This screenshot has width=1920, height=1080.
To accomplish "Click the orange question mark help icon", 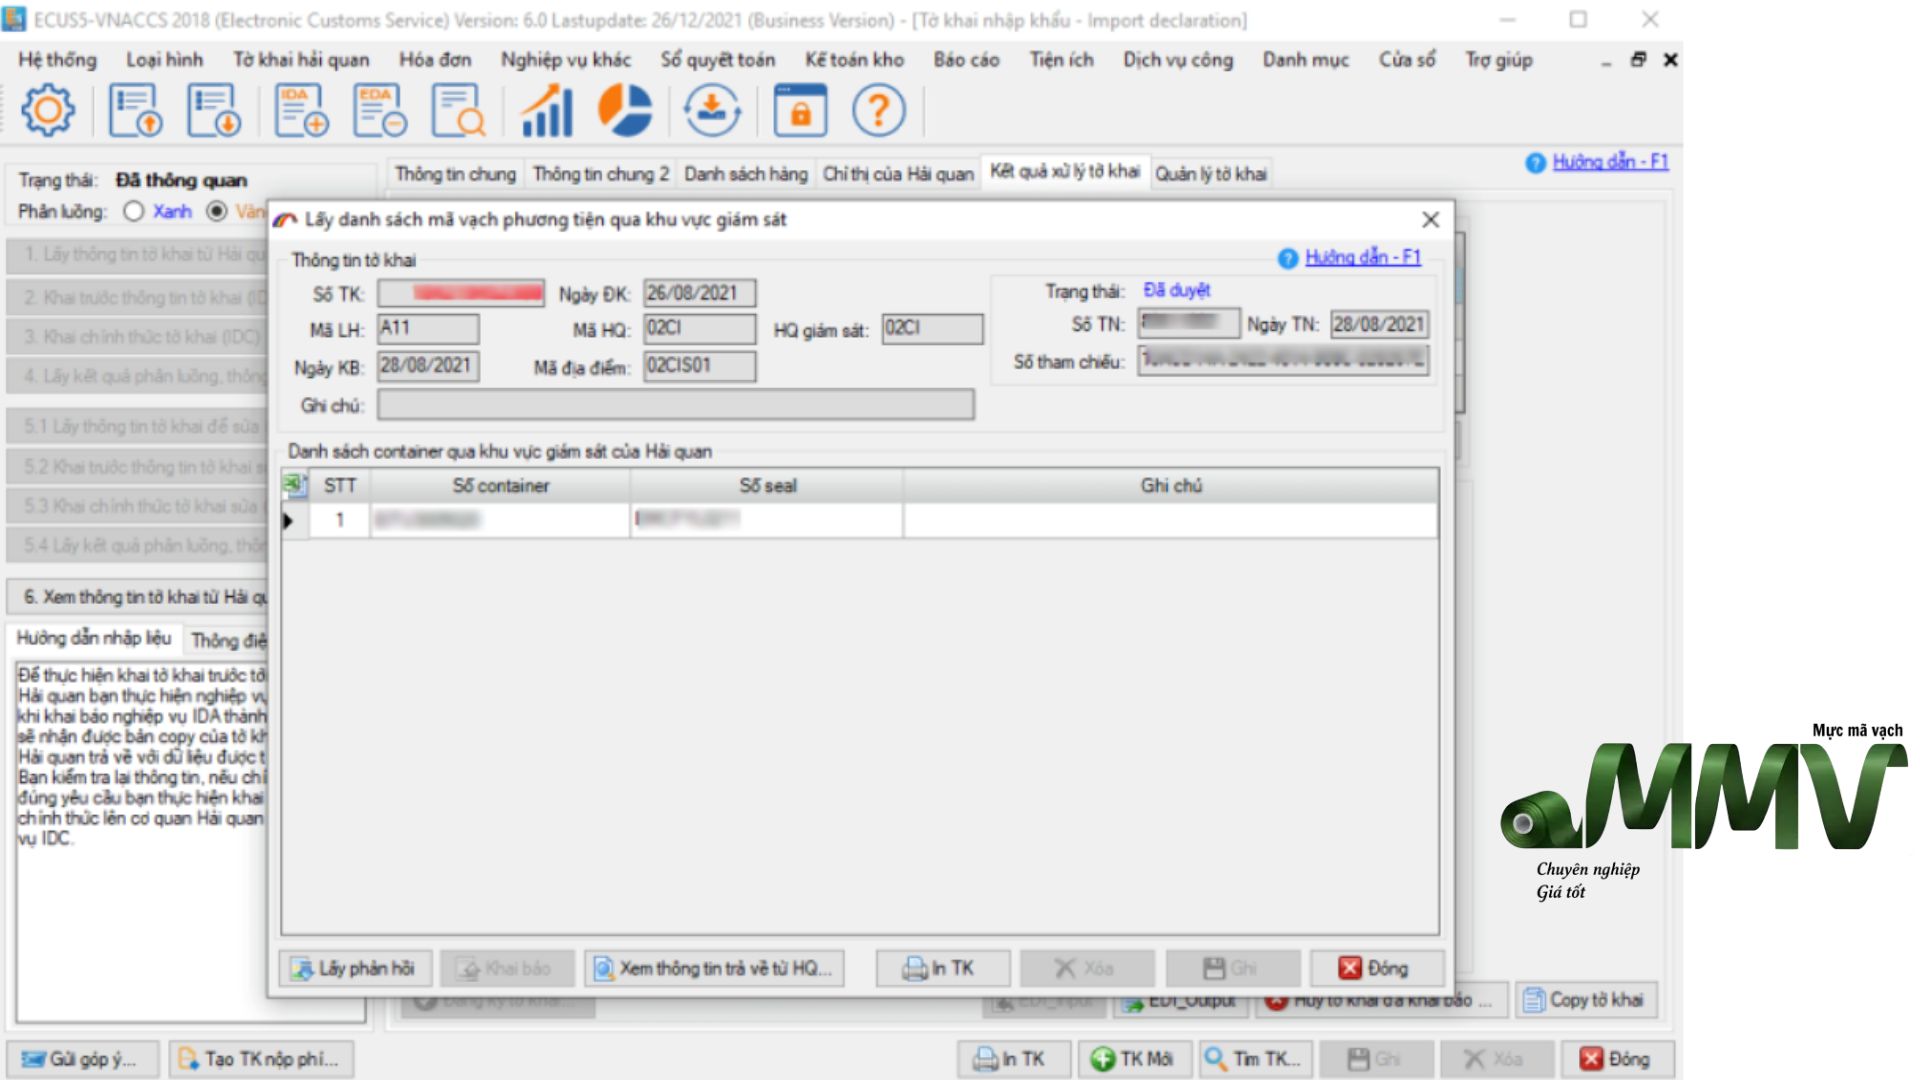I will (879, 110).
